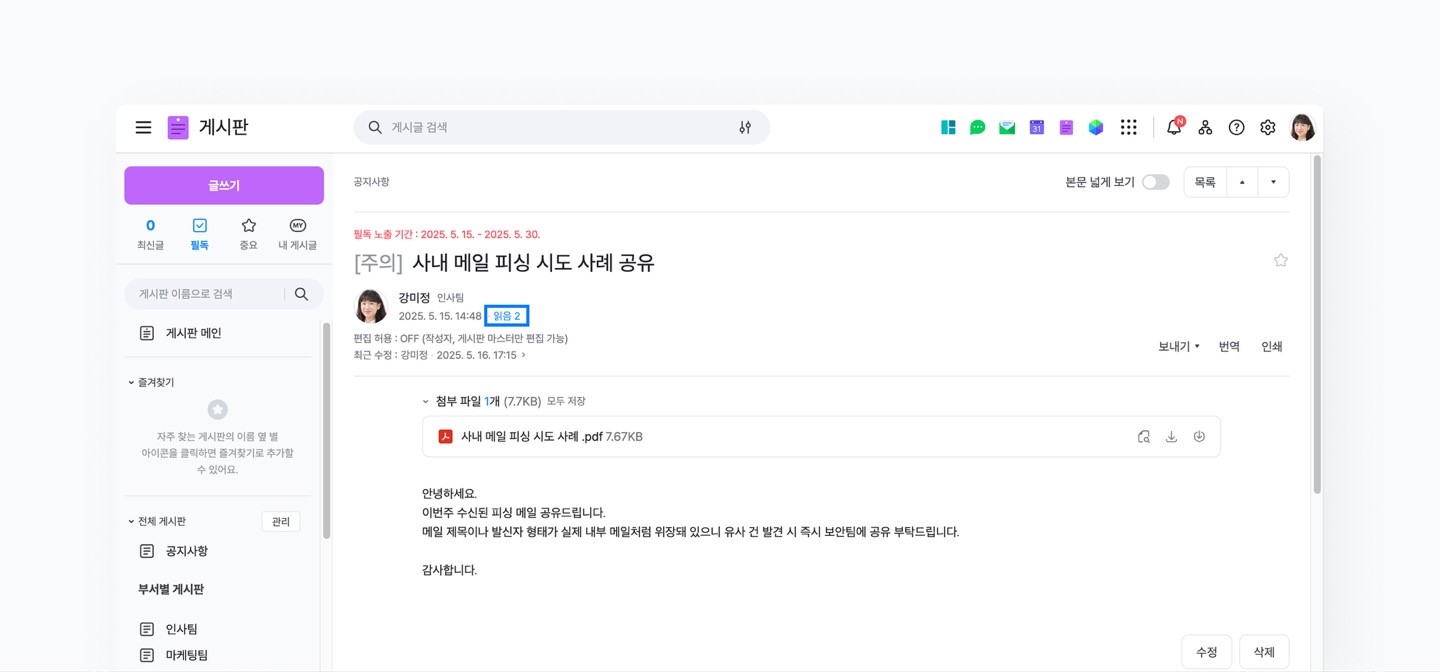
Task: Open the Calendar app icon
Action: (x=1036, y=127)
